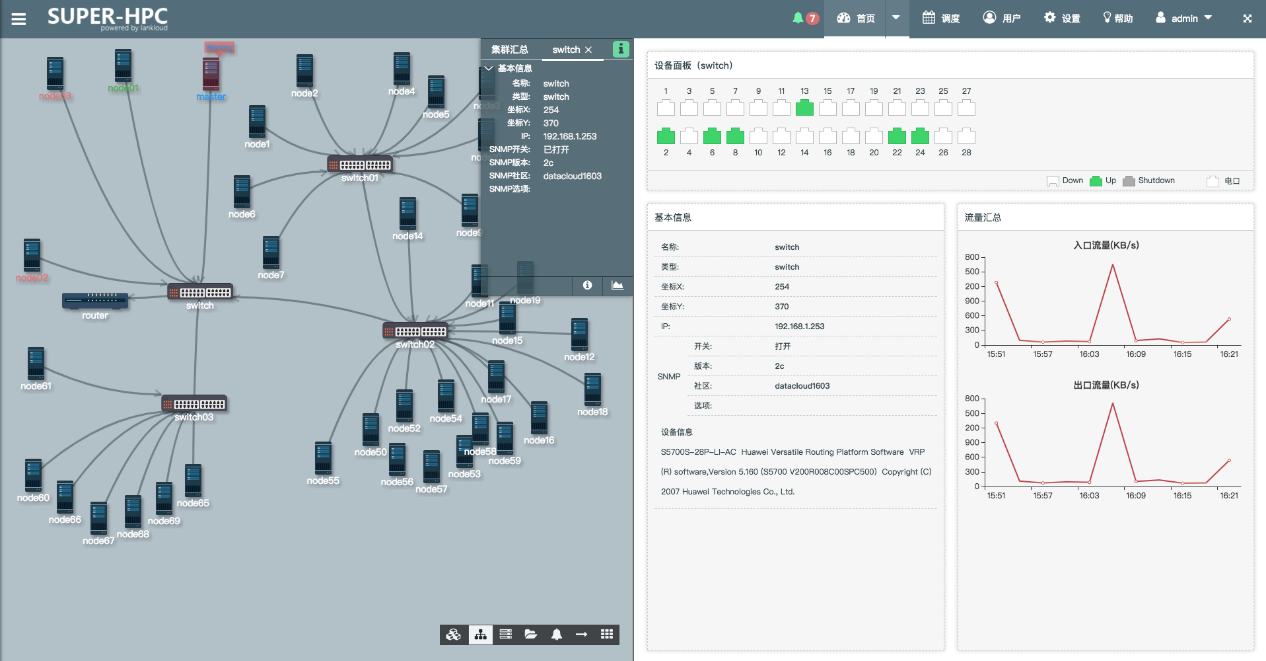Open the 帮助 help page
Screen dimensions: 1266x661
pos(1117,18)
